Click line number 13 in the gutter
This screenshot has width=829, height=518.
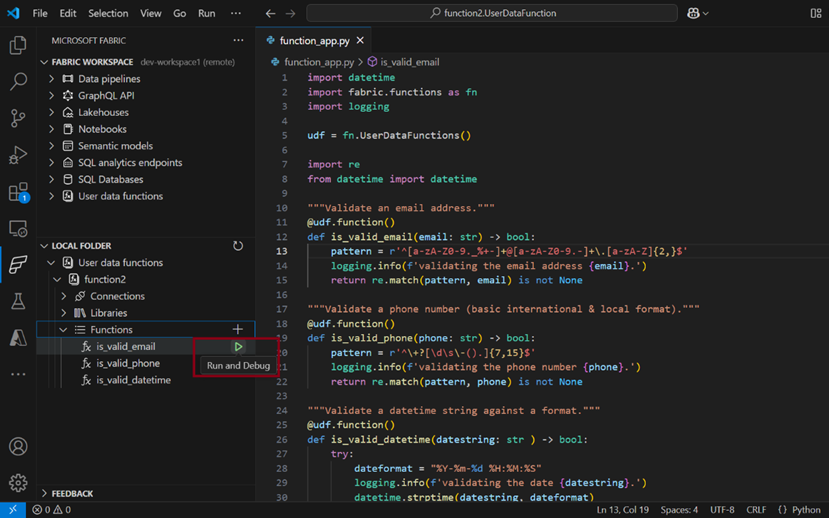click(x=282, y=252)
